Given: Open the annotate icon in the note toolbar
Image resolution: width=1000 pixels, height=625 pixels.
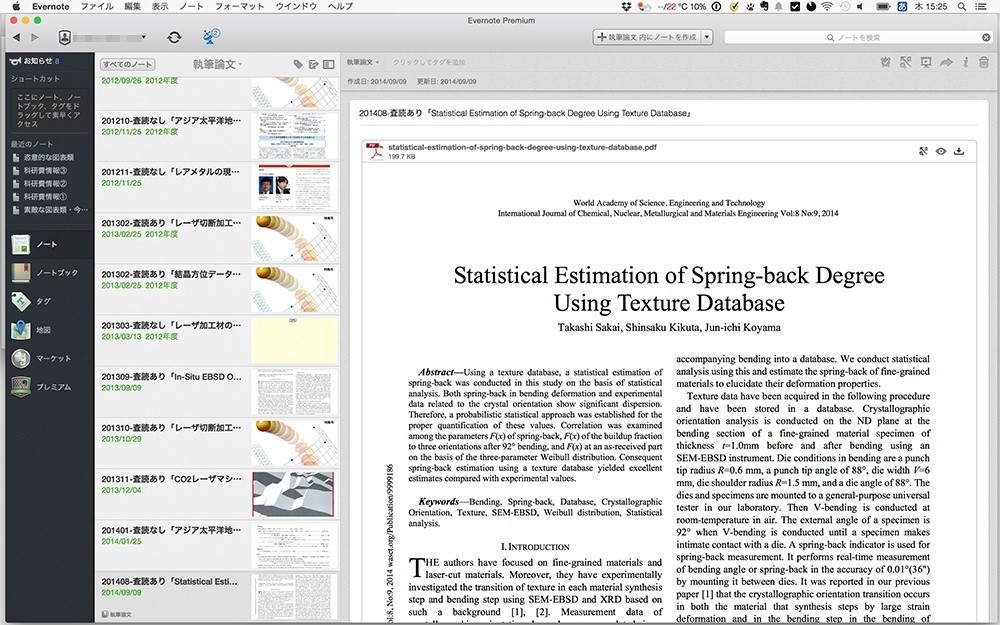Looking at the screenshot, I should [x=905, y=63].
